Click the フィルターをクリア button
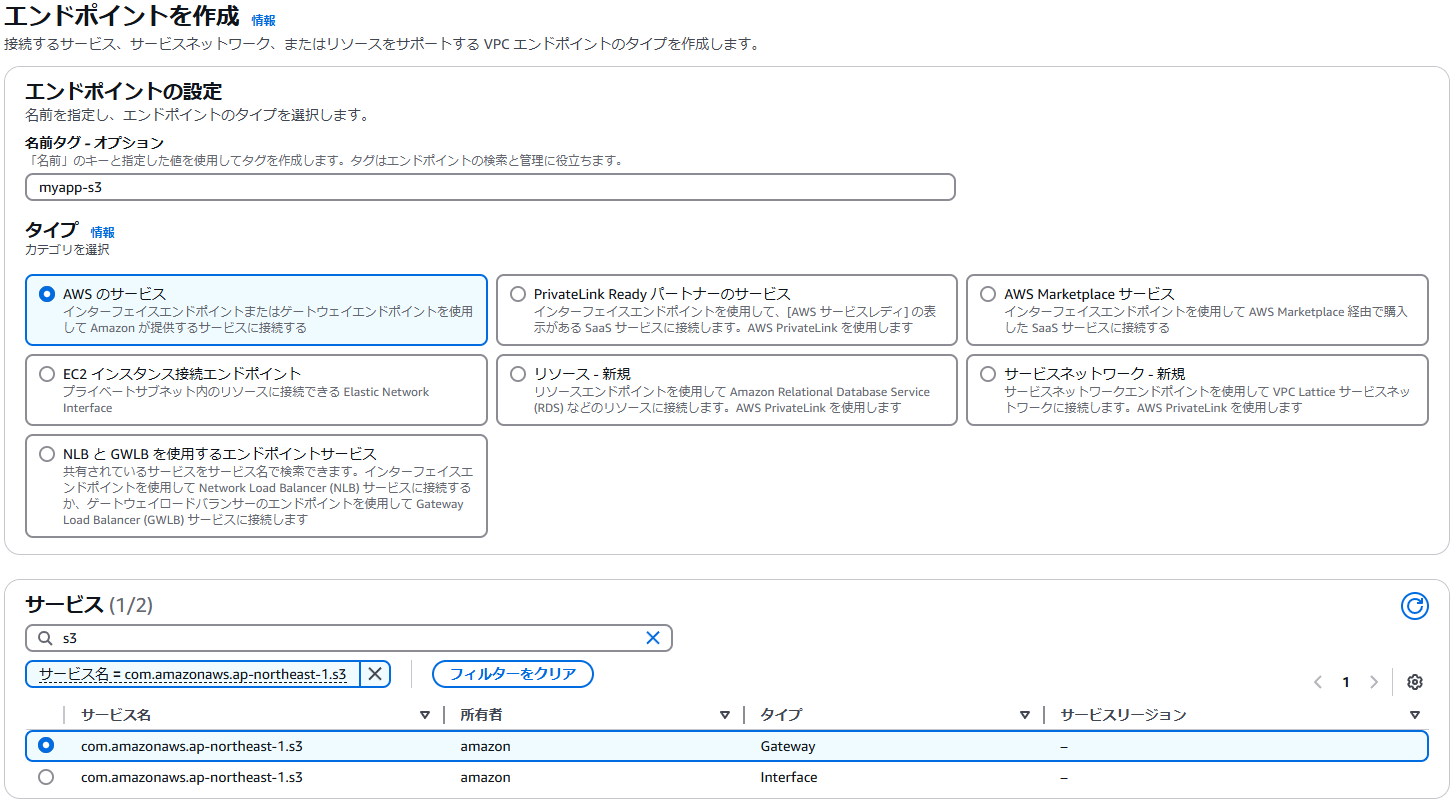Image resolution: width=1455 pixels, height=806 pixels. pyautogui.click(x=512, y=674)
